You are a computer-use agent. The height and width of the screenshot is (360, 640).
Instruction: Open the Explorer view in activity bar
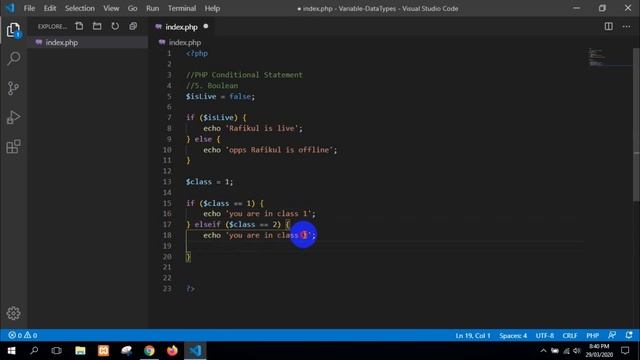click(x=13, y=30)
